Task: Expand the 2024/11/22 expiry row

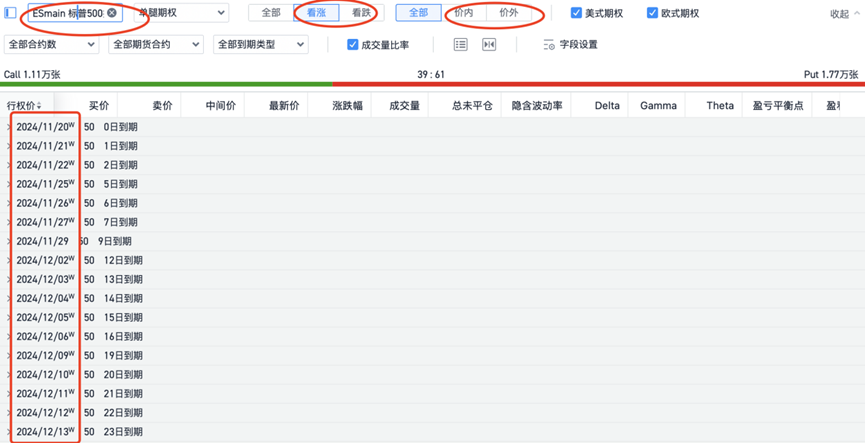Action: pyautogui.click(x=8, y=165)
